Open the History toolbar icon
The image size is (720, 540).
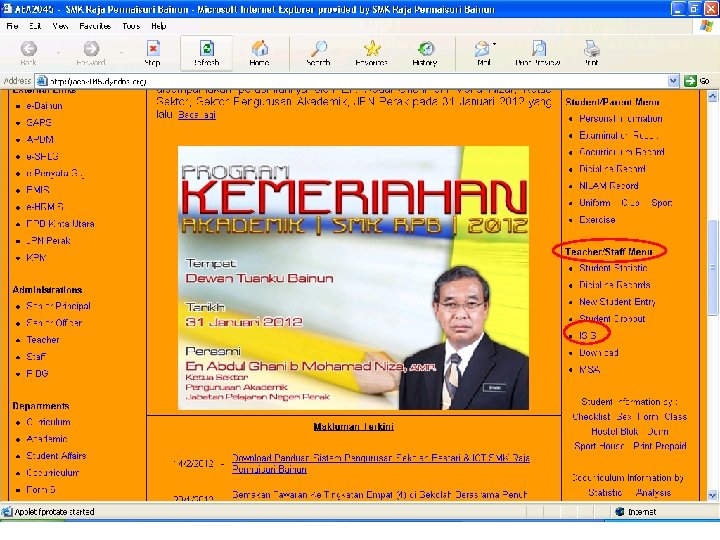tap(425, 48)
